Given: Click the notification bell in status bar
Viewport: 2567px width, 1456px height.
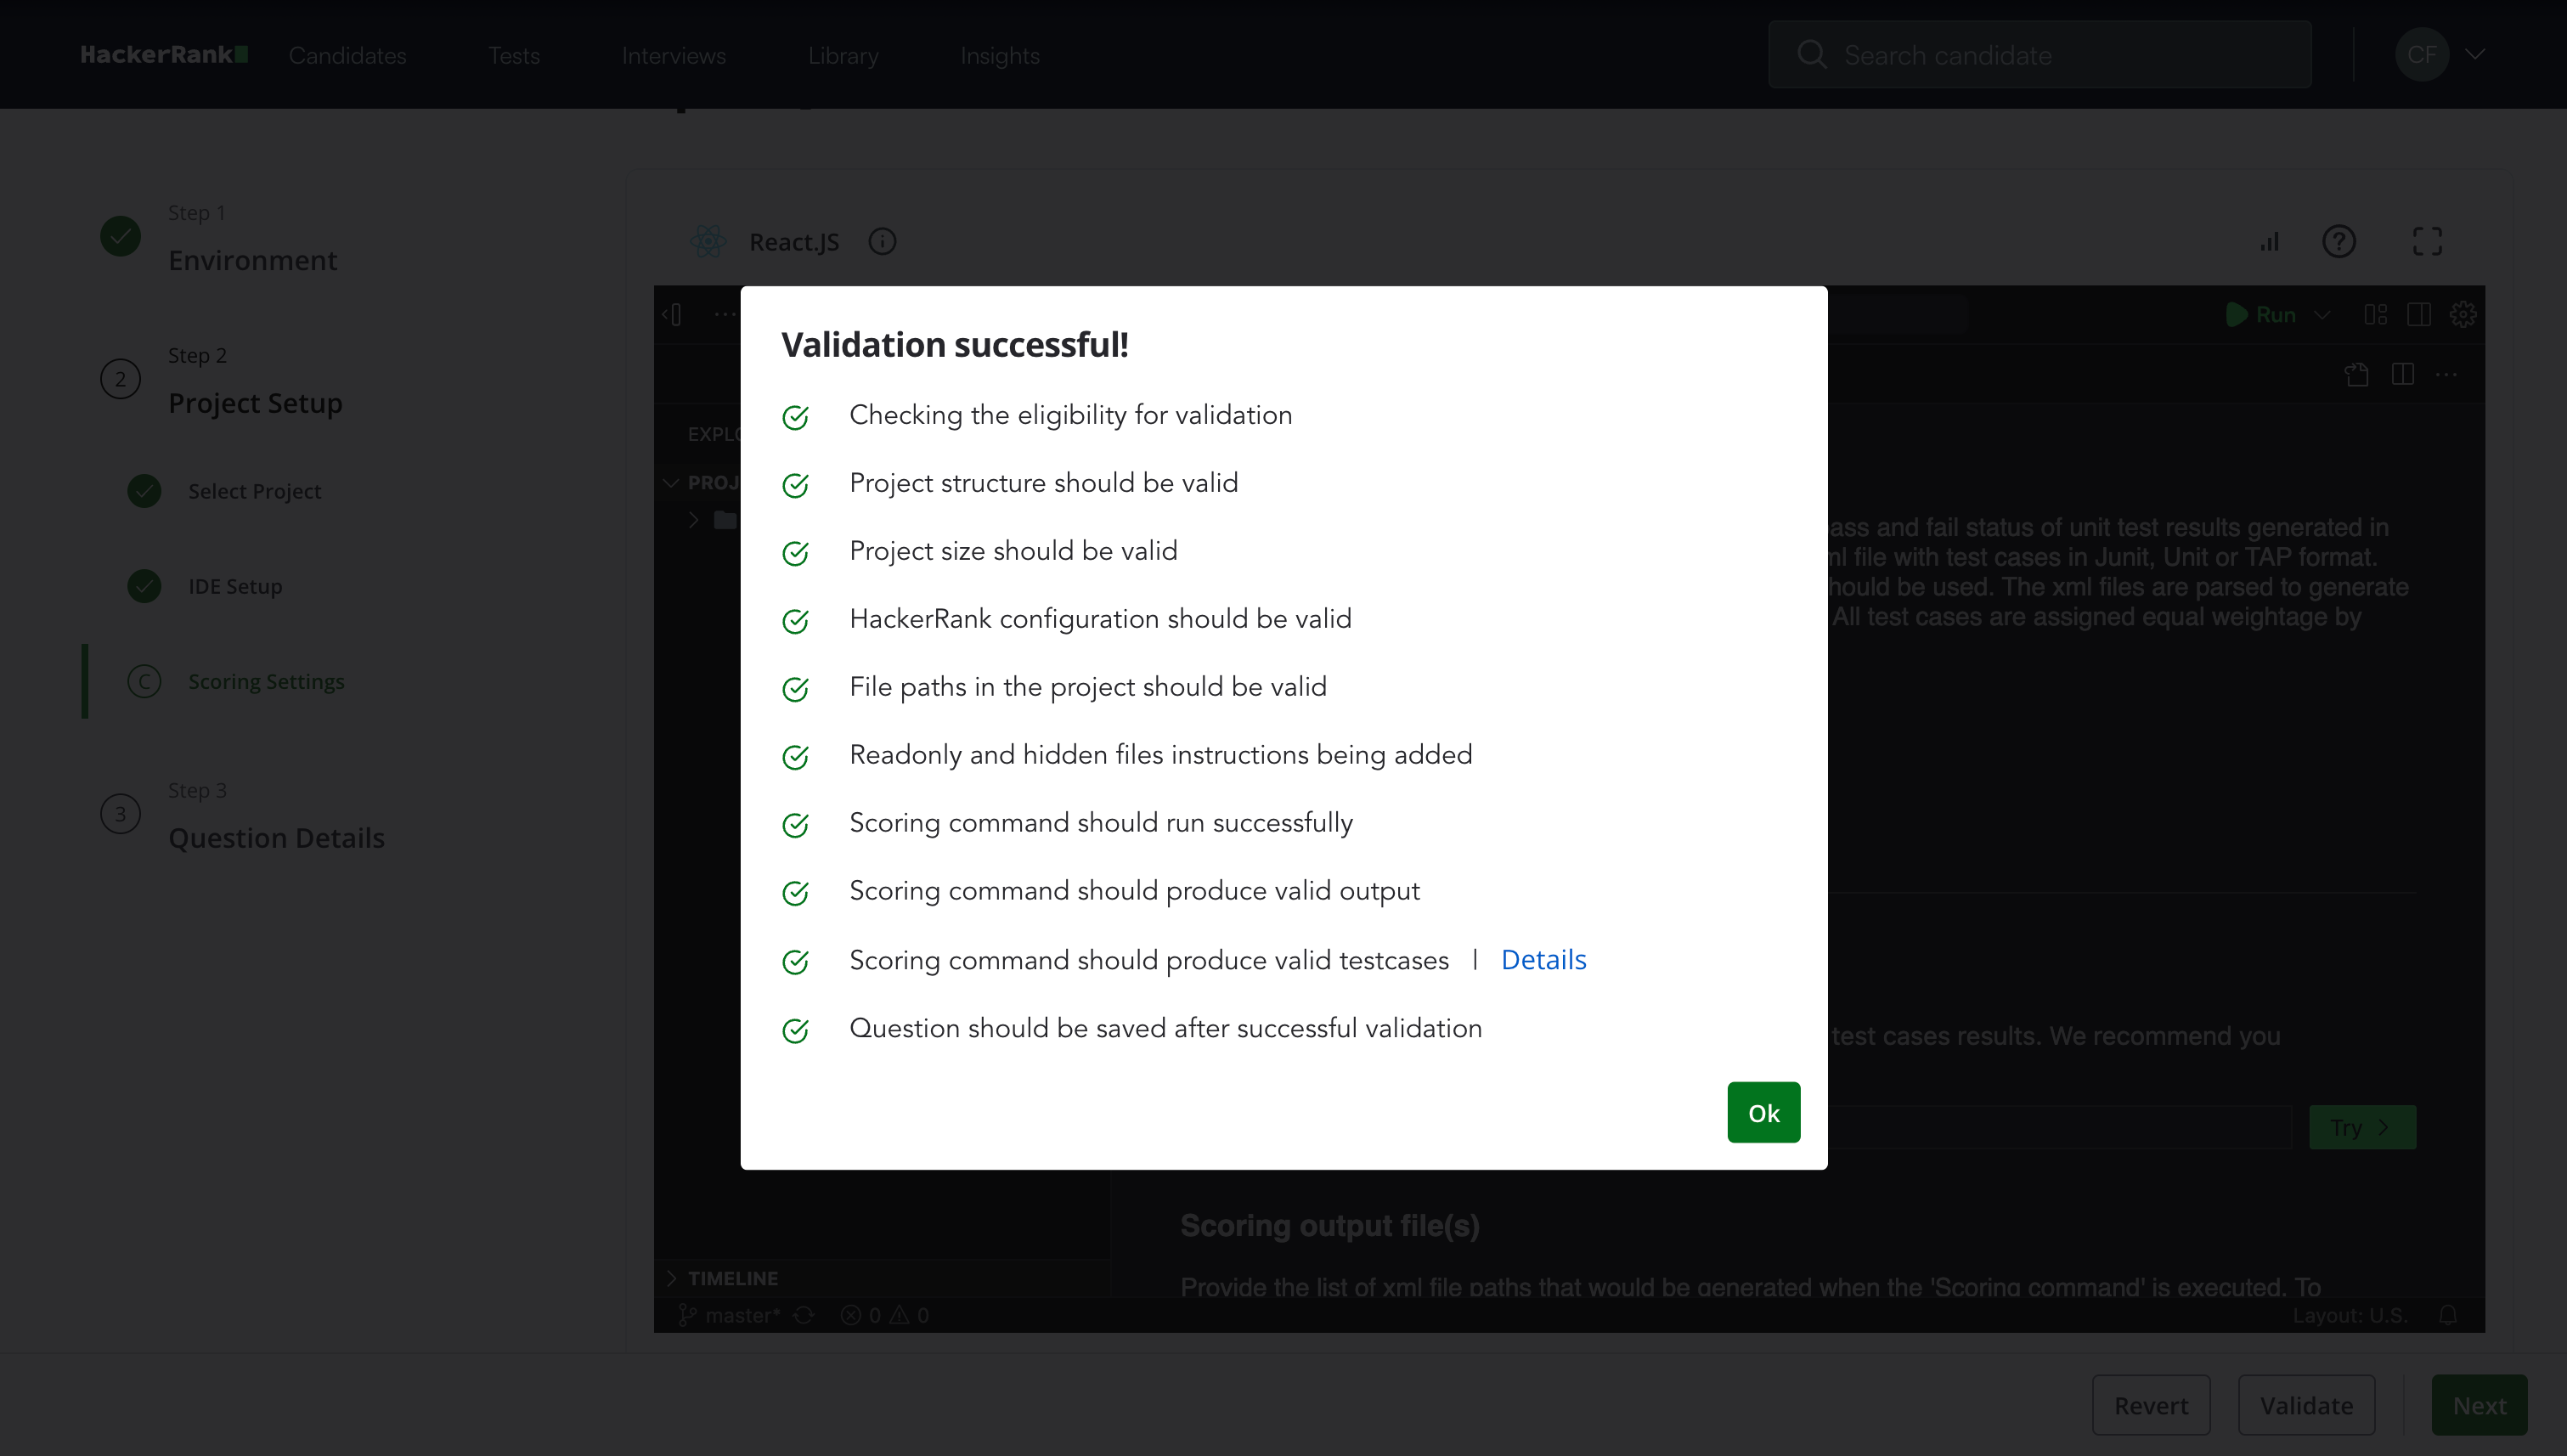Looking at the screenshot, I should [x=2448, y=1315].
